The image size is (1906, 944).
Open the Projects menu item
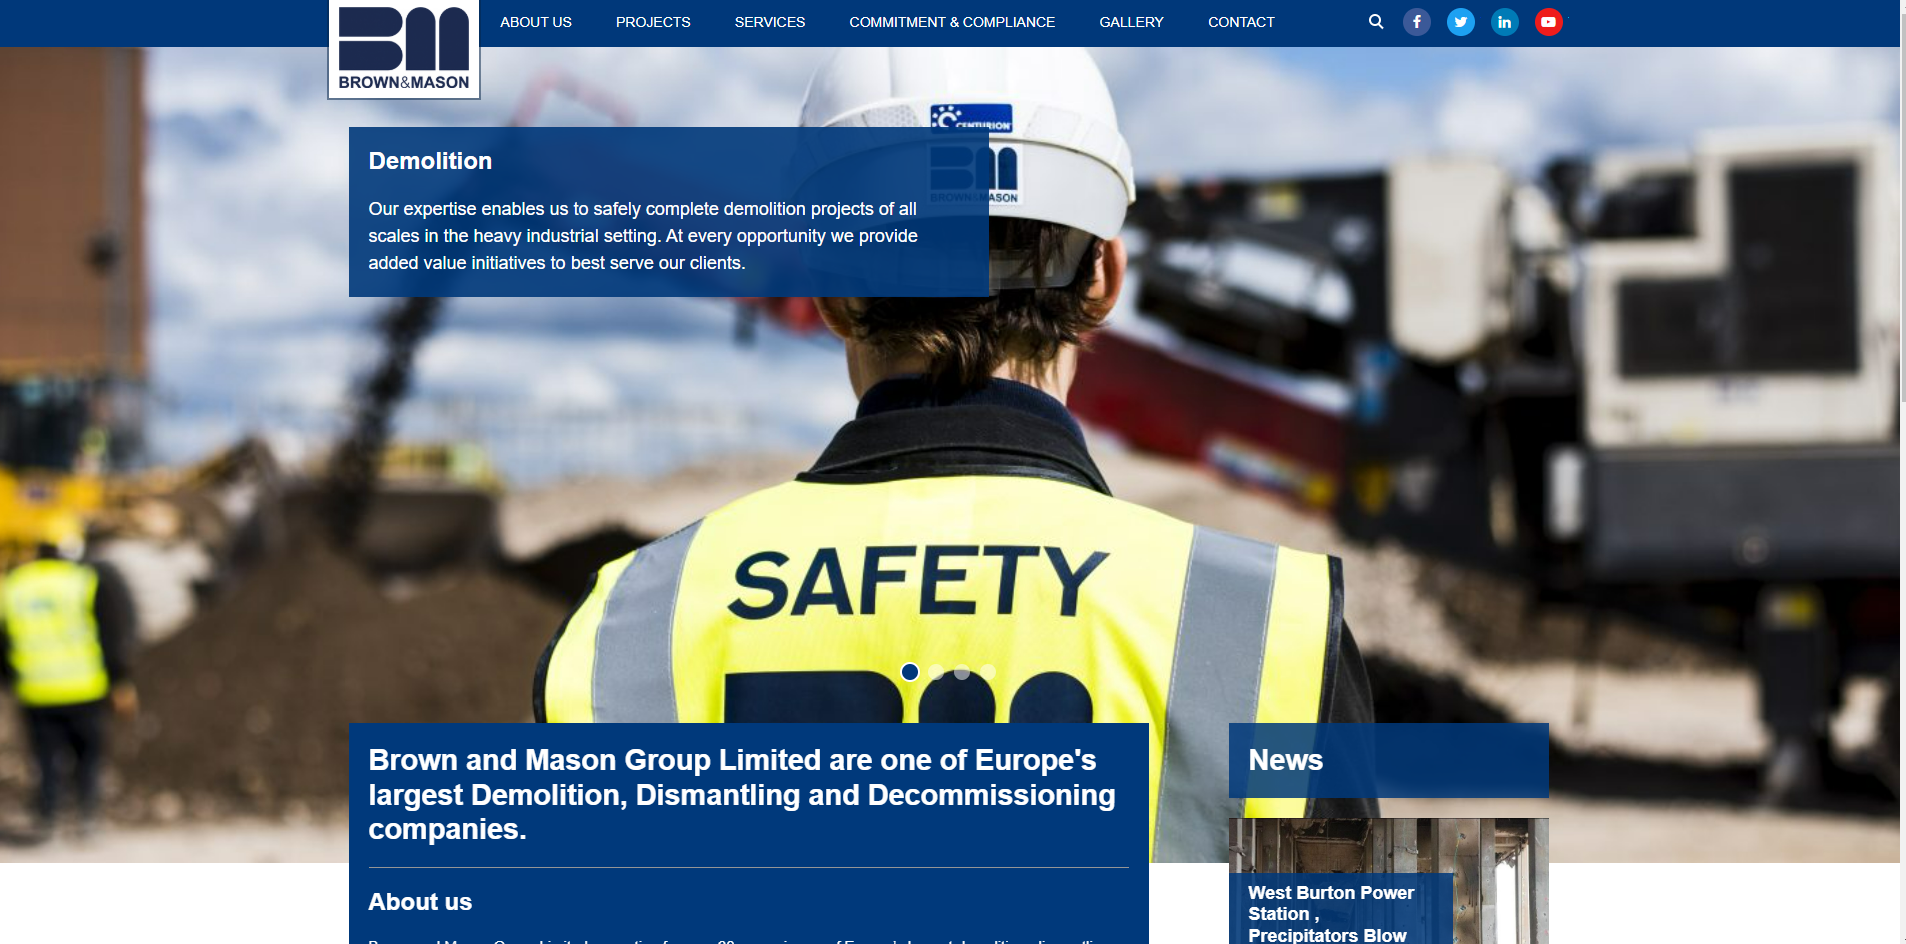click(x=653, y=21)
